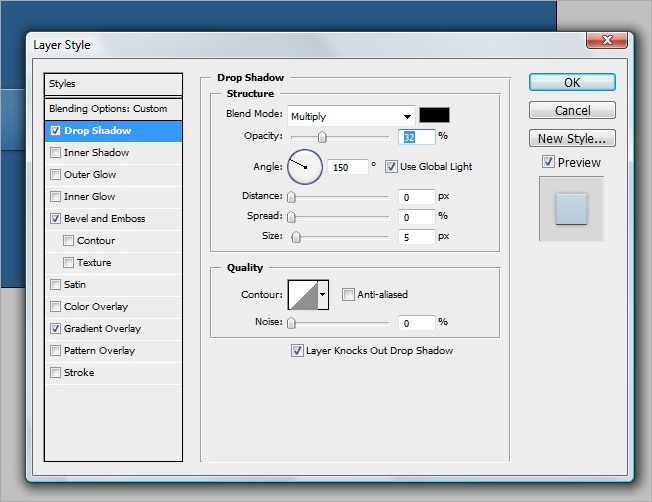
Task: Select the Styles list entry
Action: click(x=113, y=84)
